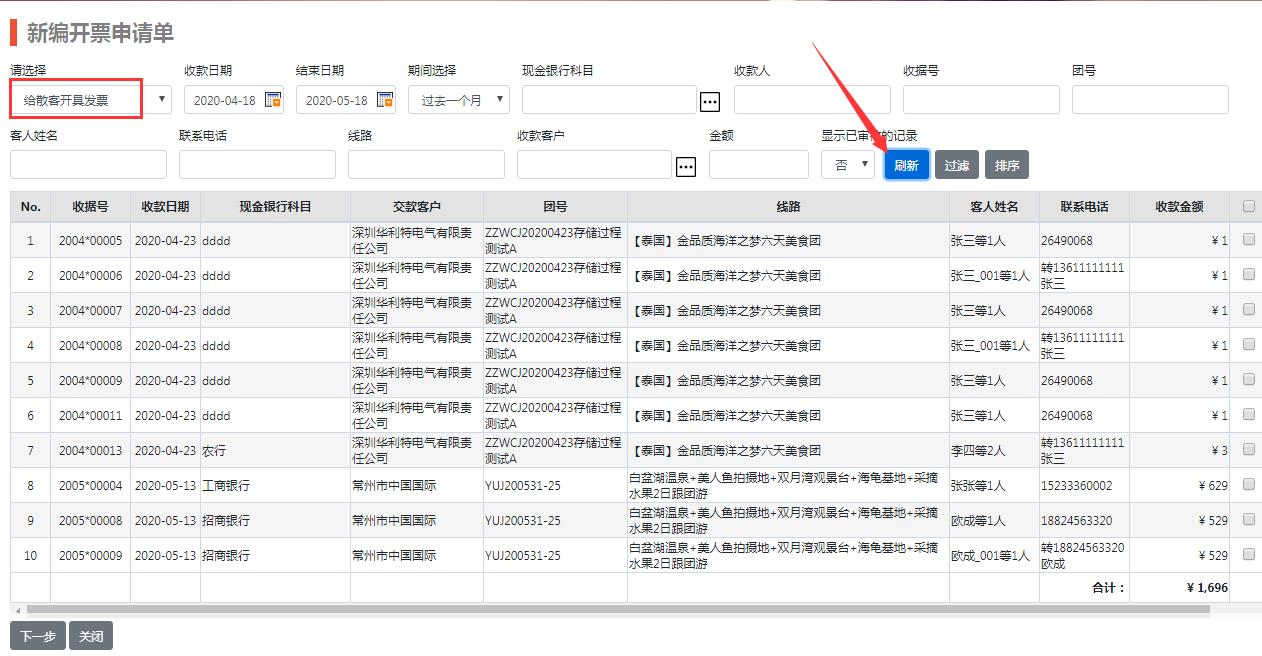
Task: Check the box for row 8
Action: (1248, 485)
